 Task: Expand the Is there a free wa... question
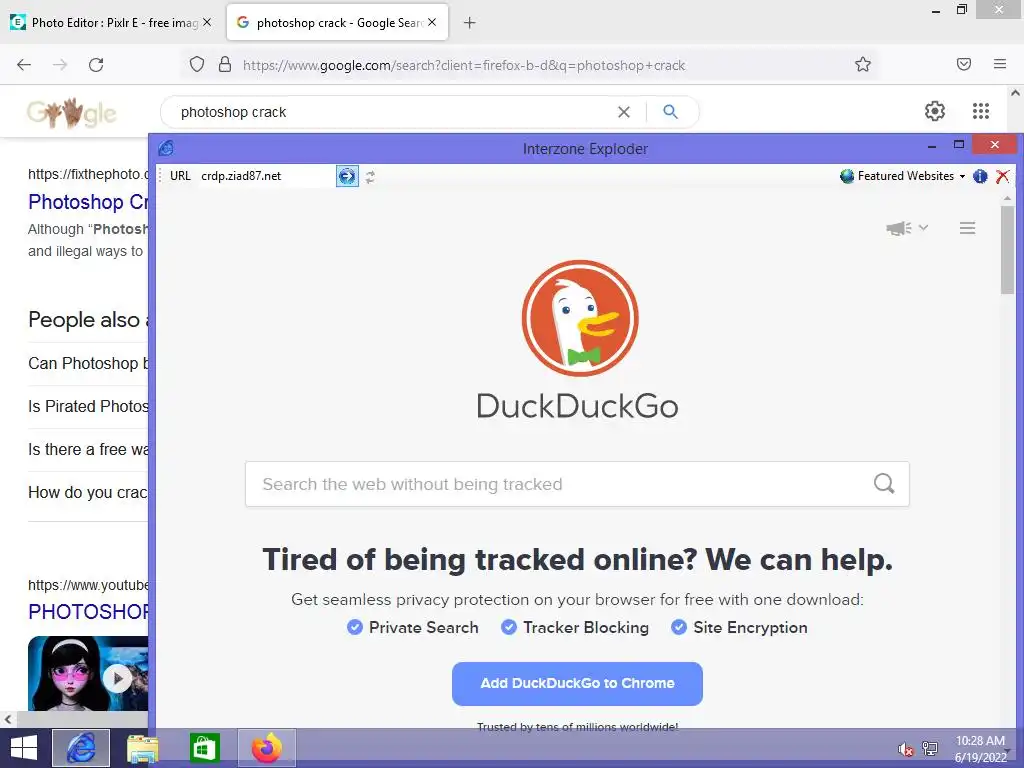[88, 449]
